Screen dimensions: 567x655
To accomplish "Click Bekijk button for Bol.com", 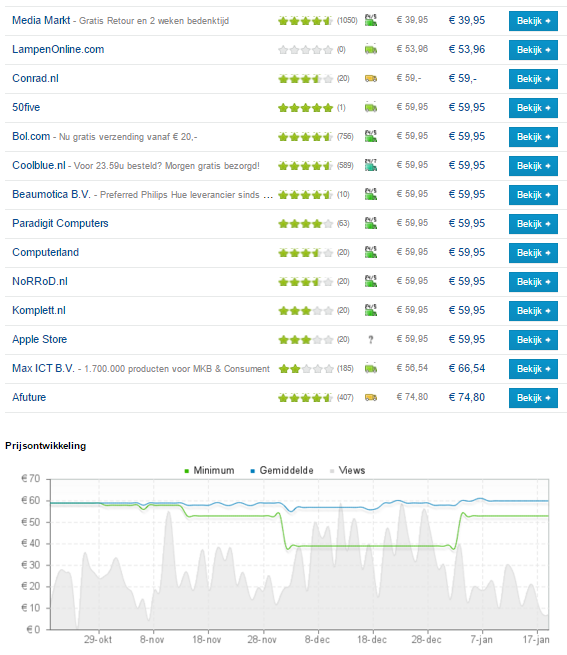I will click(533, 137).
